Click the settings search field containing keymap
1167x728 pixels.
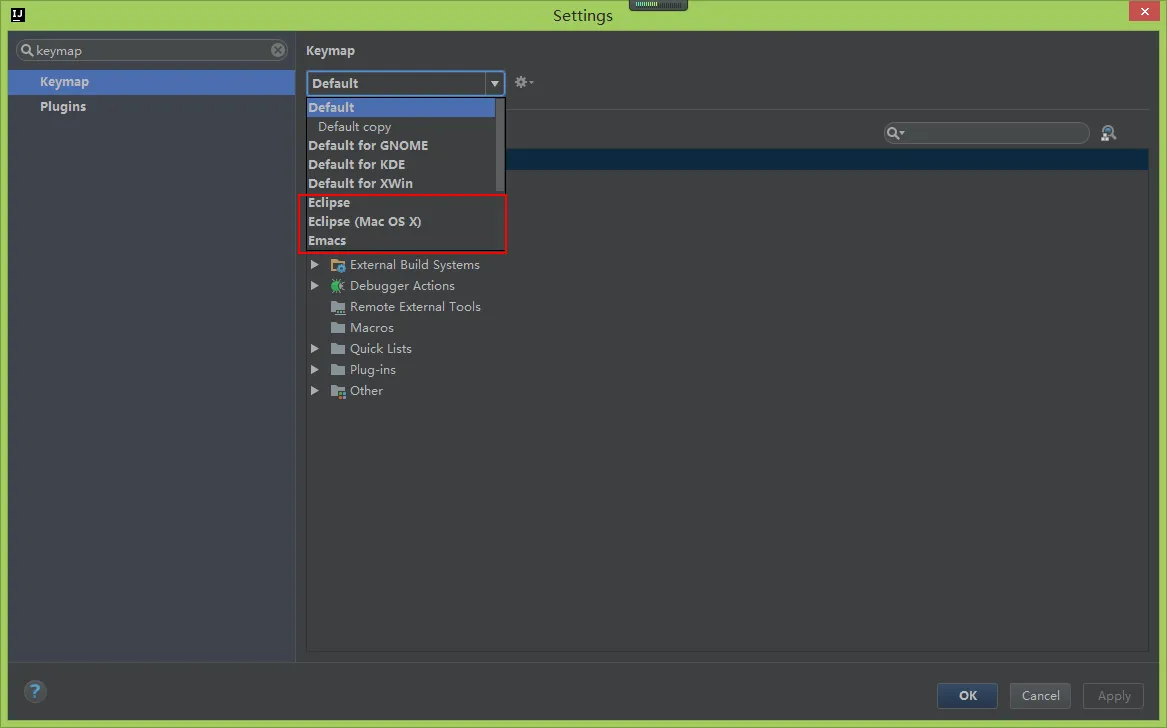tap(152, 50)
